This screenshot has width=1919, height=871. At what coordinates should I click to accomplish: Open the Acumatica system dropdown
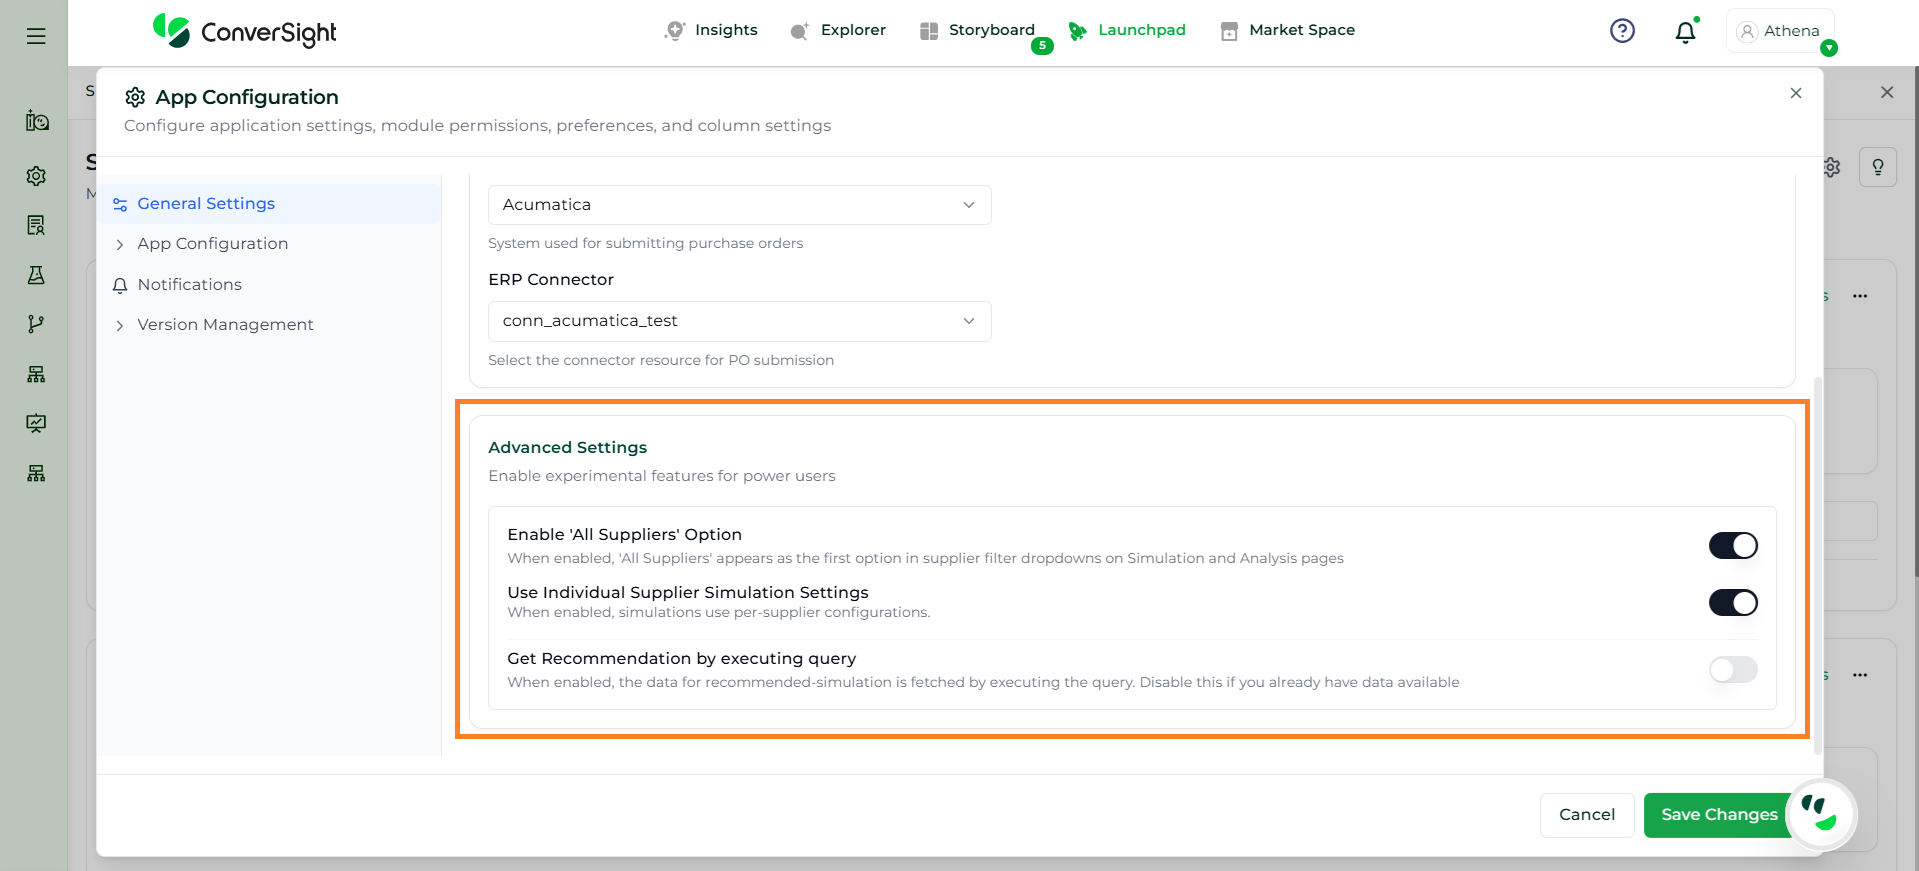pyautogui.click(x=739, y=205)
